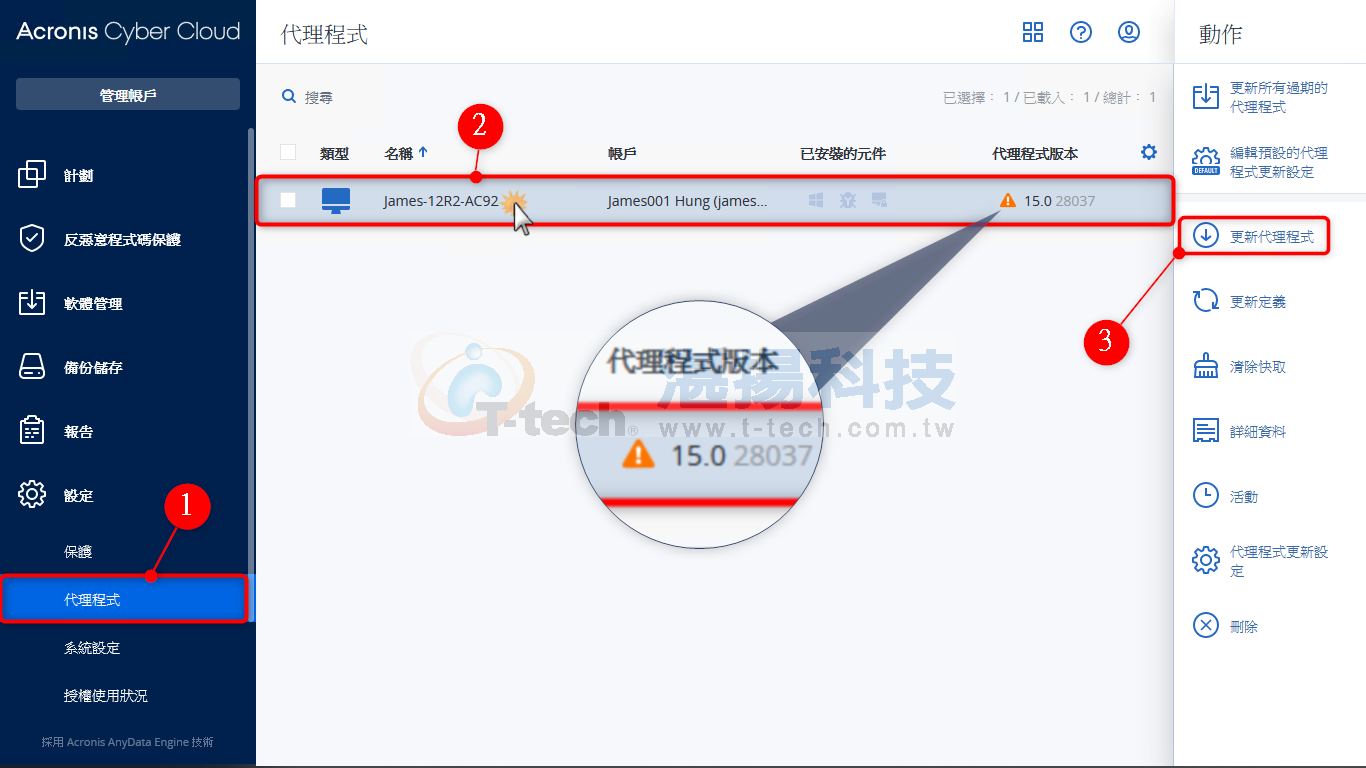The width and height of the screenshot is (1366, 768).
Task: Select 授權使用狀況 in the sidebar
Action: coord(106,695)
